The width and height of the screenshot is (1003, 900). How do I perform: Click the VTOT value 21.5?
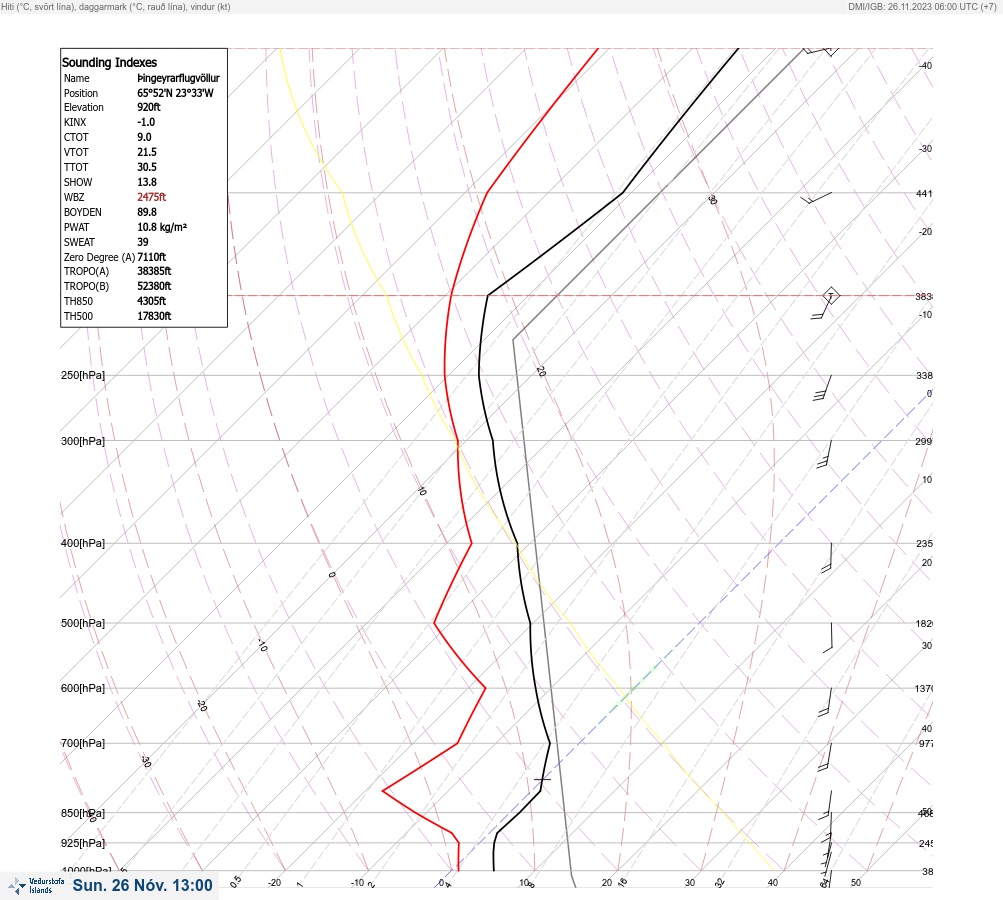[x=147, y=152]
